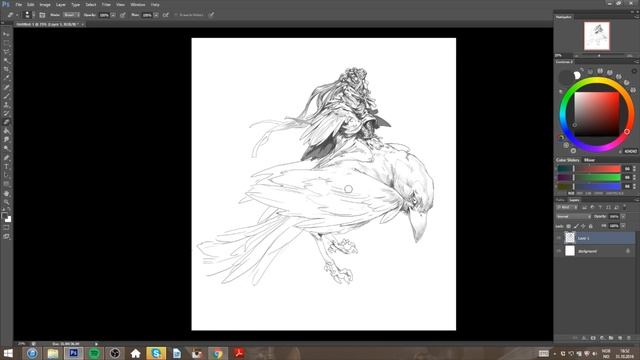Switch to the Mixer tab
640x360 pixels.
[x=589, y=160]
